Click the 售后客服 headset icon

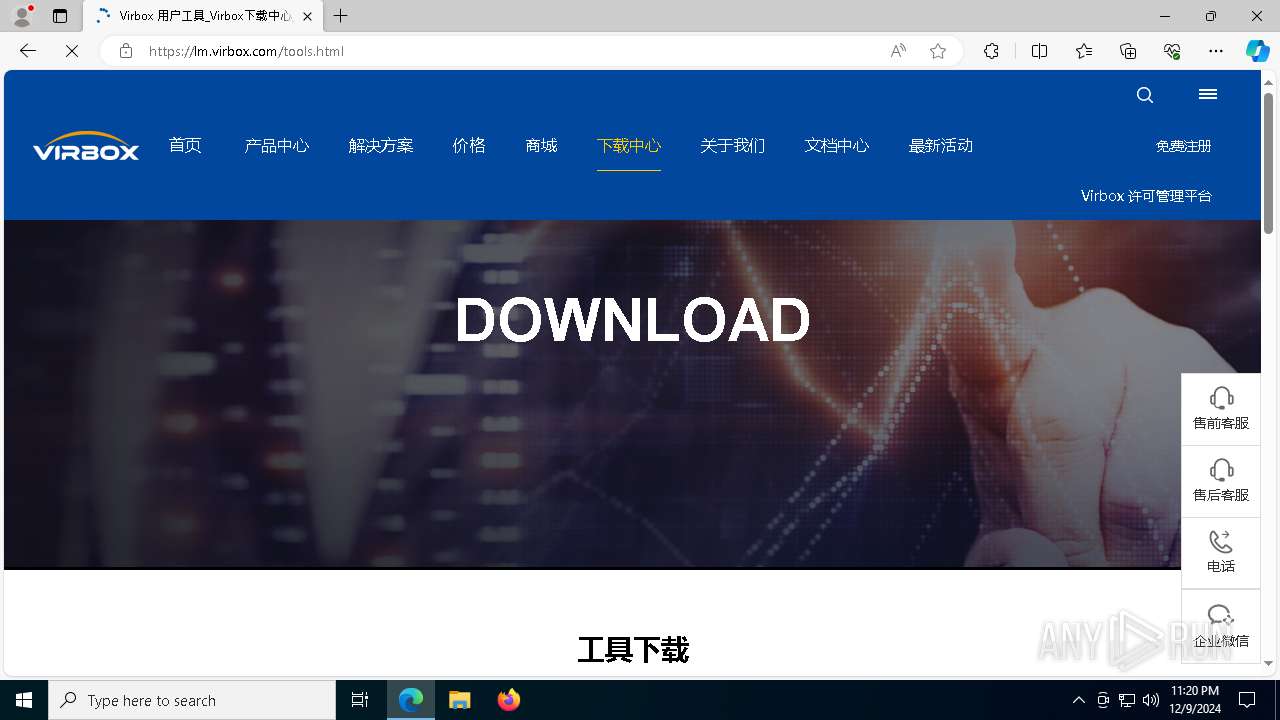1221,469
